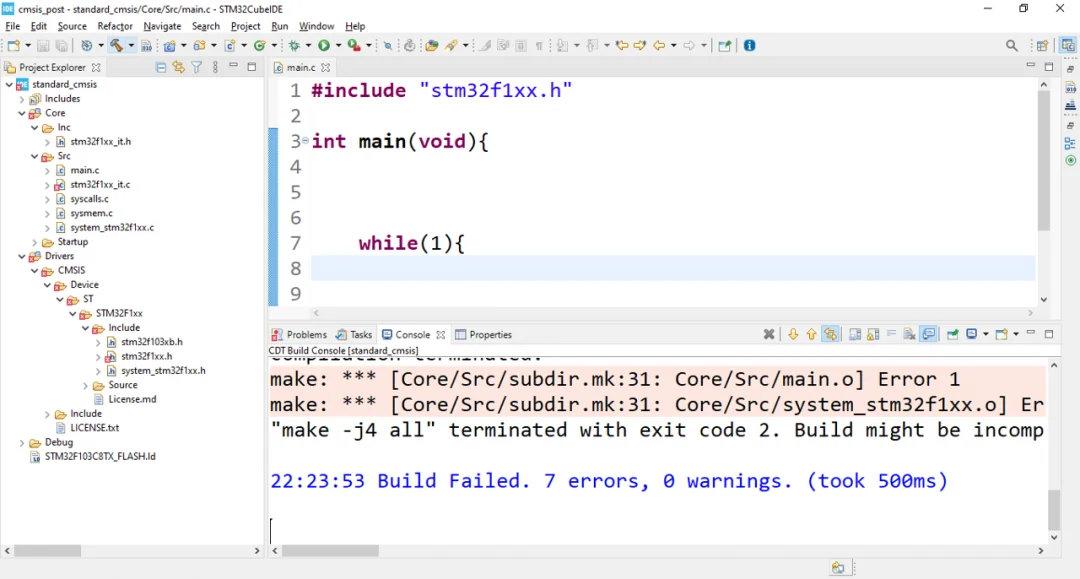The image size is (1080, 579).
Task: Click the console horizontal scrollbar thumb
Action: (330, 551)
